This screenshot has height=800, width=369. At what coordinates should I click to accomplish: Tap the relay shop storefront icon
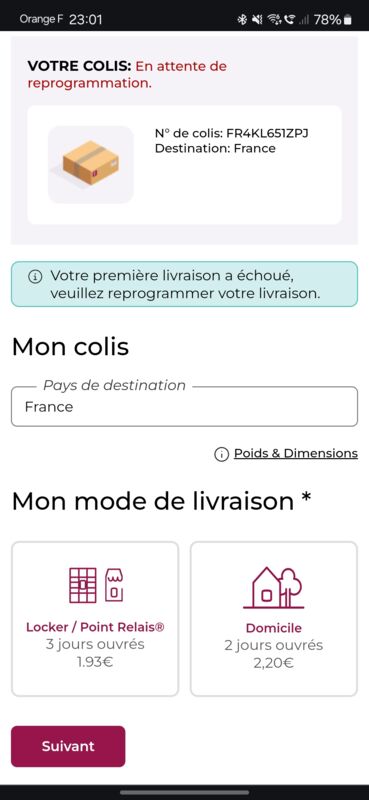tap(114, 585)
